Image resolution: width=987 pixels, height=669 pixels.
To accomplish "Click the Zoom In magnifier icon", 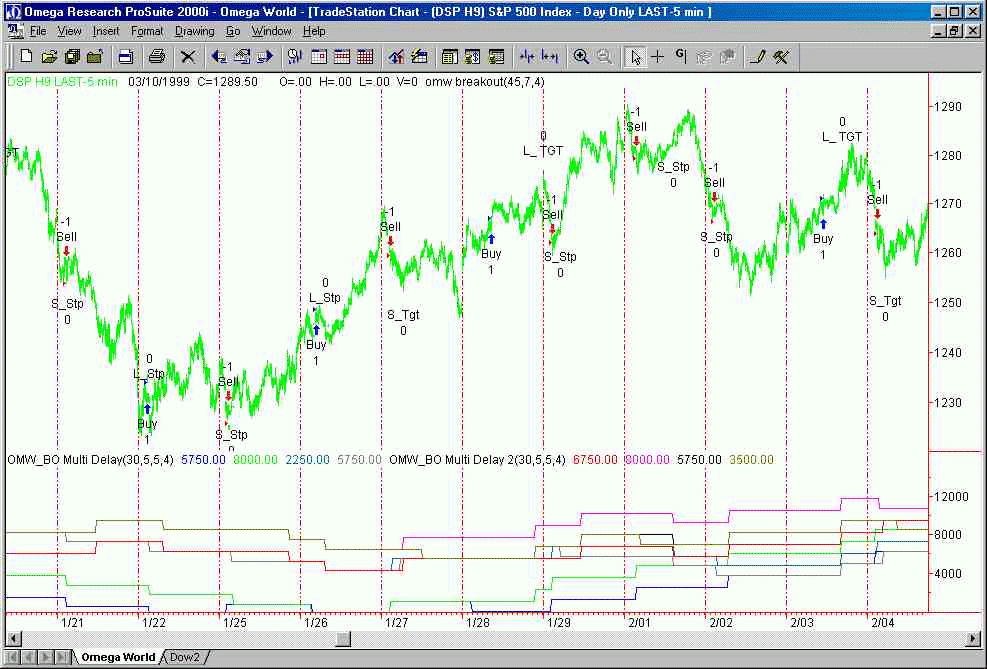I will pos(581,57).
